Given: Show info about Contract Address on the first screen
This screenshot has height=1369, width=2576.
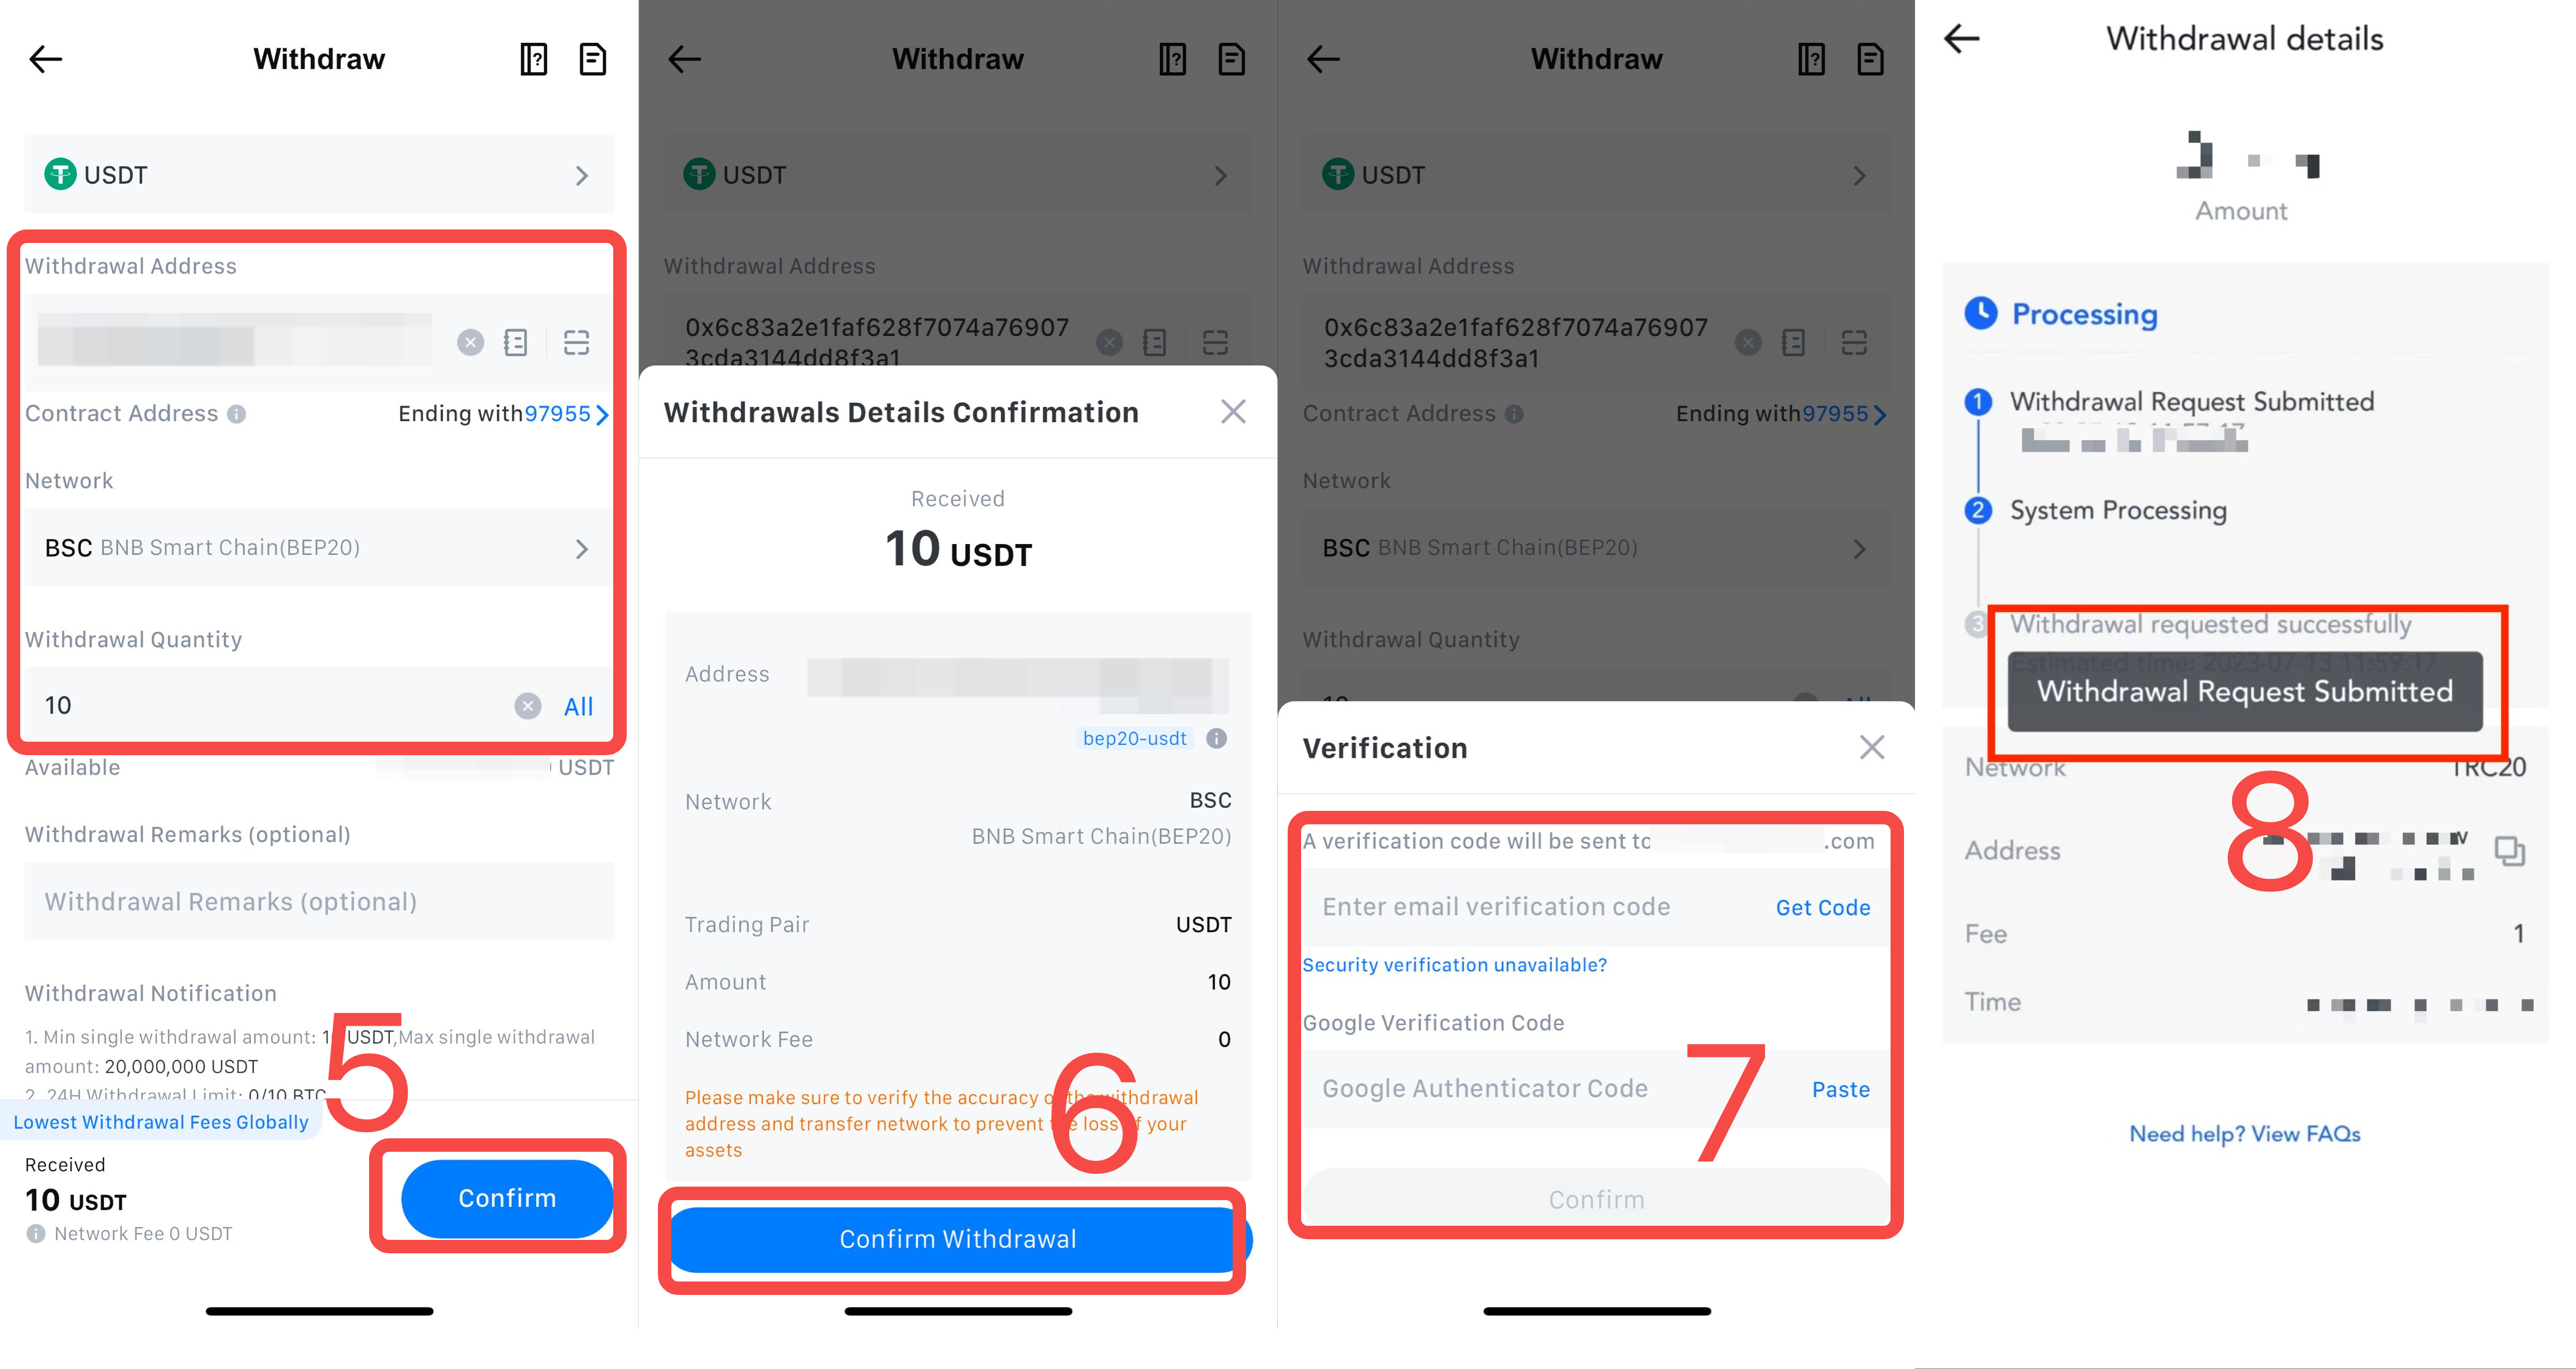Looking at the screenshot, I should tap(236, 414).
